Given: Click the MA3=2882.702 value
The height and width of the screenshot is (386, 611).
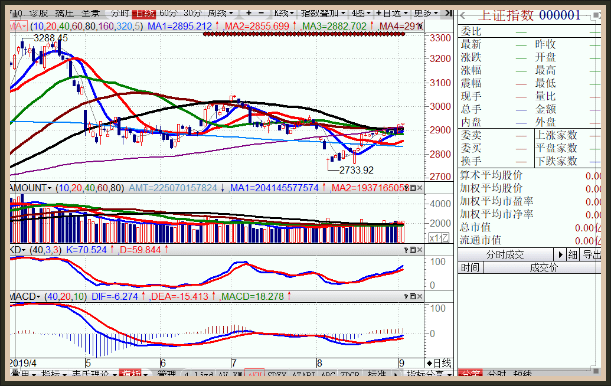Looking at the screenshot, I should (334, 26).
